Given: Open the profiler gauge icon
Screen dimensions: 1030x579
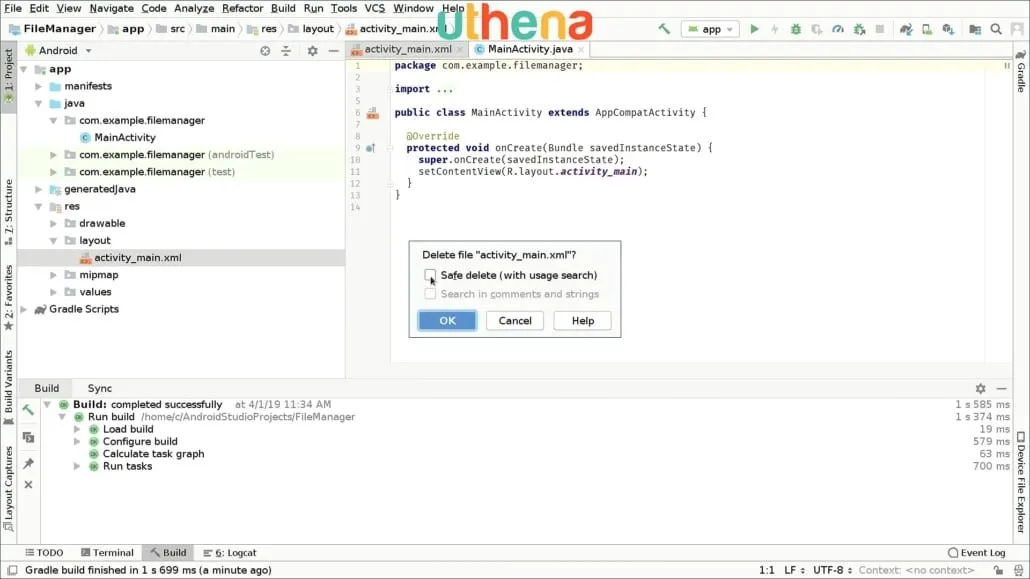Looking at the screenshot, I should point(838,29).
